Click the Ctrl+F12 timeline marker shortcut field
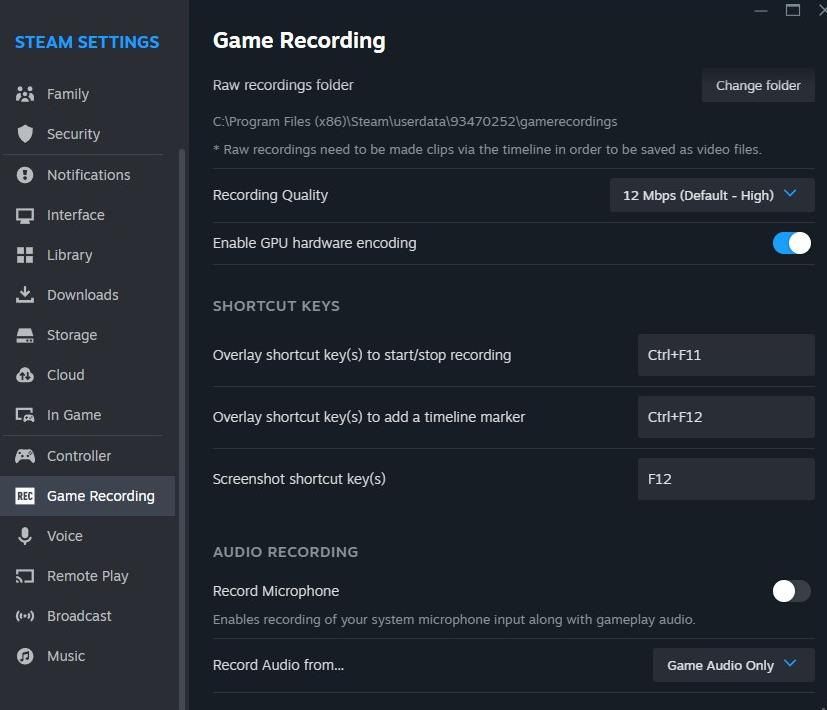This screenshot has width=827, height=710. (x=726, y=417)
